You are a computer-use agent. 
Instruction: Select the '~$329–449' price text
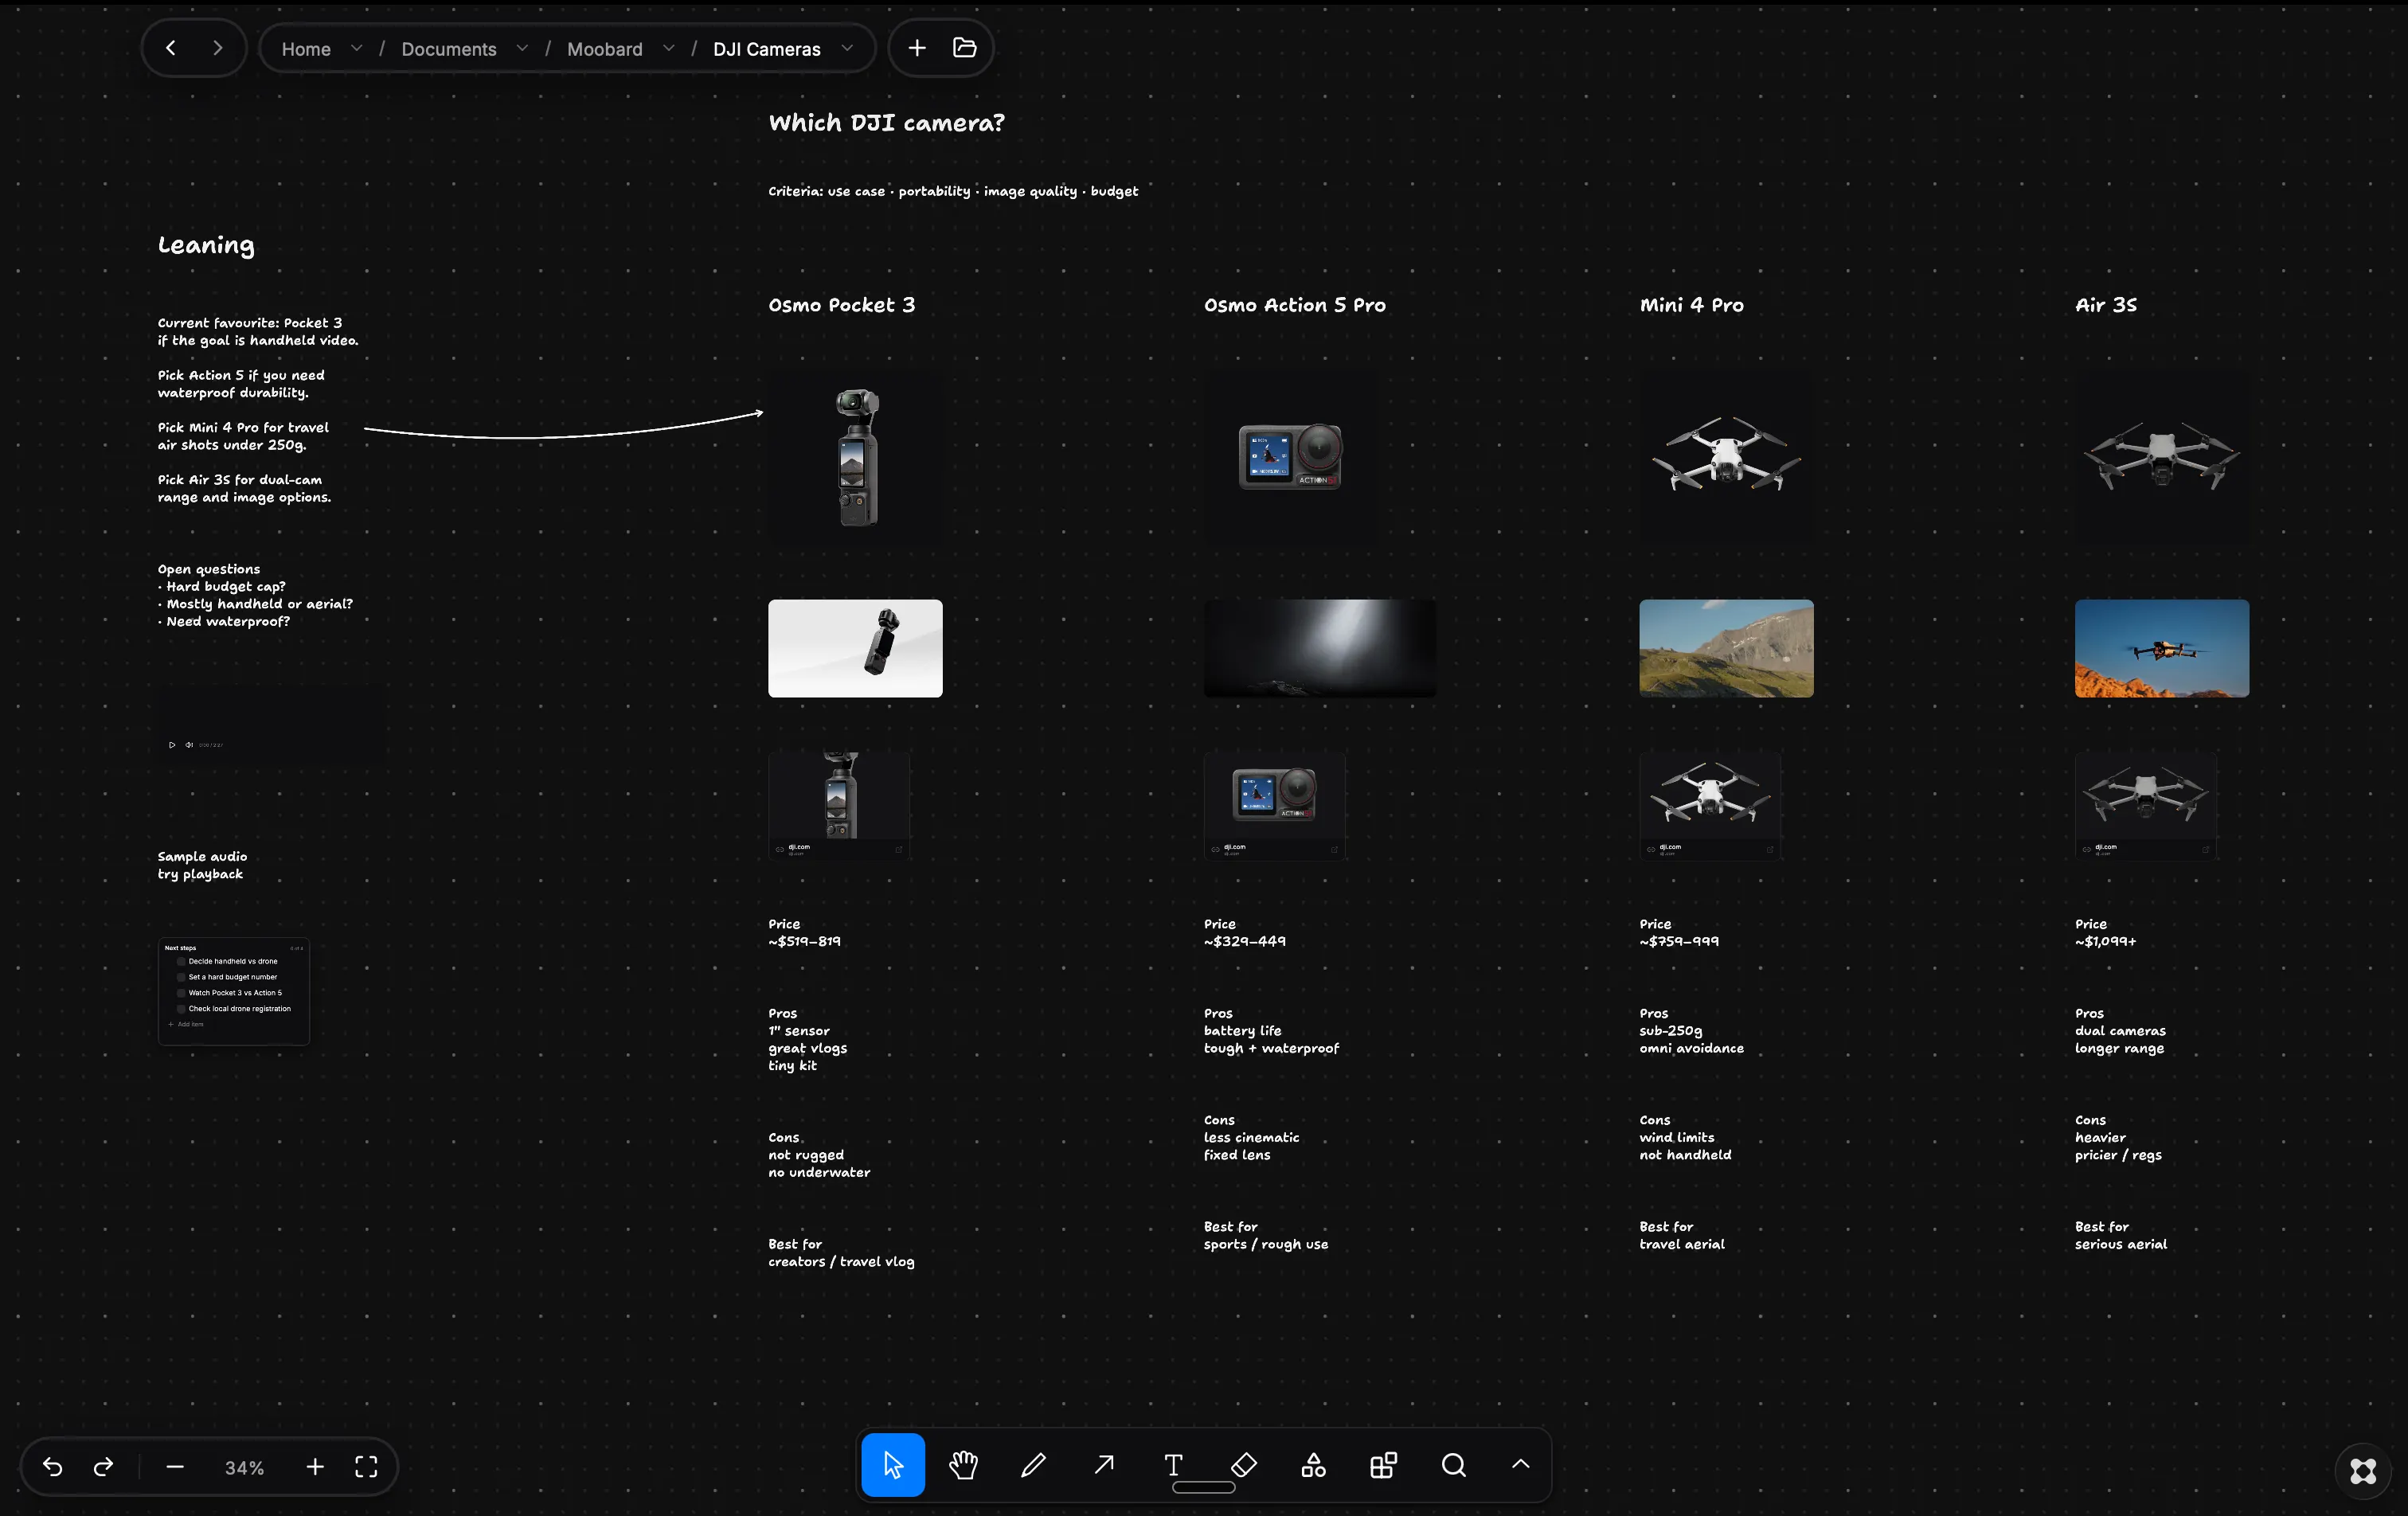coord(1245,941)
